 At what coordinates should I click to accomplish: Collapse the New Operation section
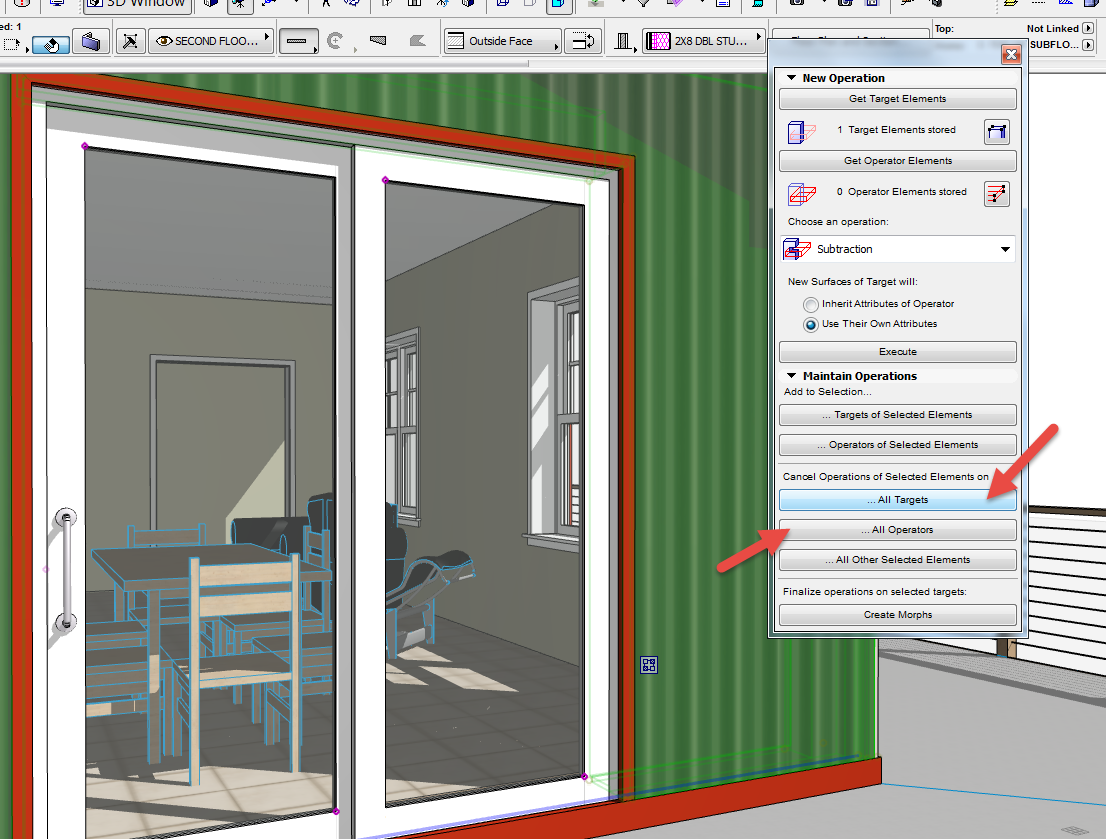pyautogui.click(x=791, y=77)
